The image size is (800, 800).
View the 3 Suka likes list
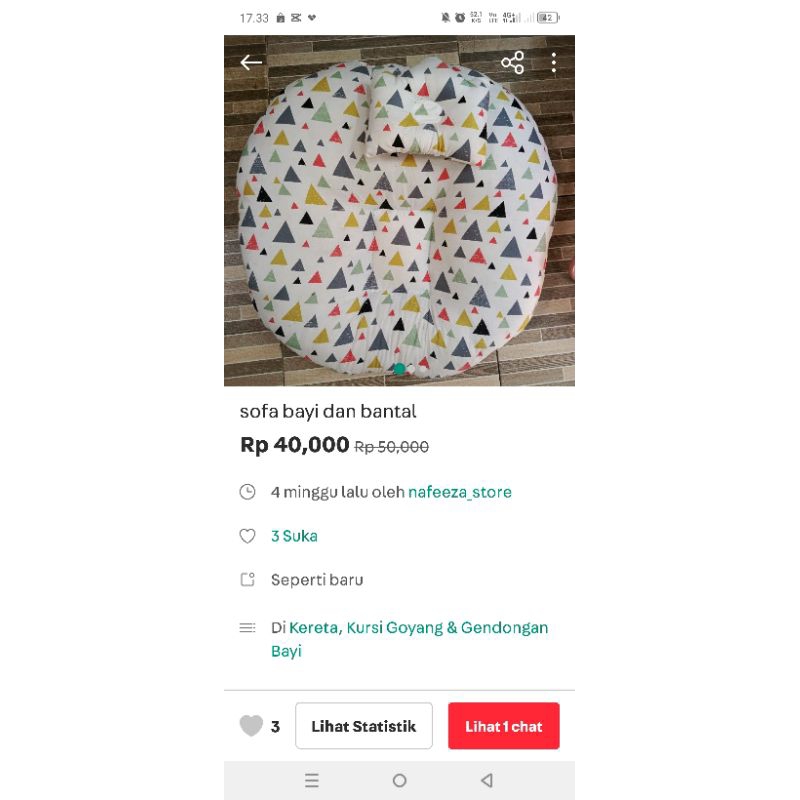tap(294, 536)
